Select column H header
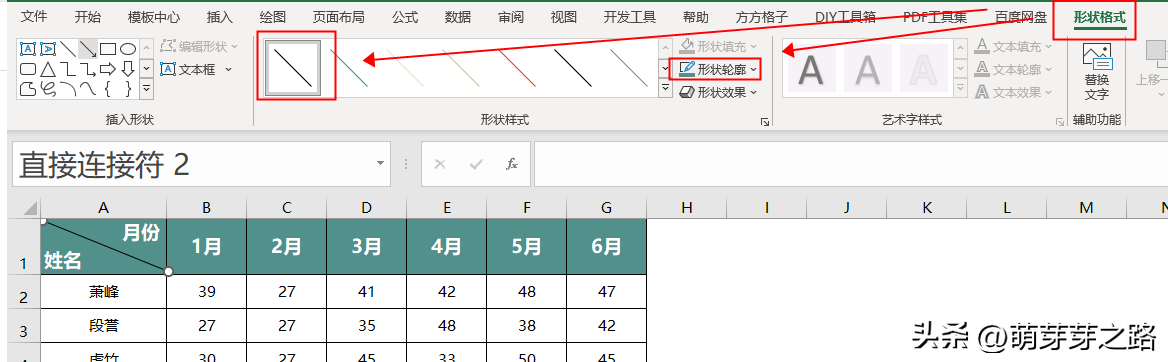This screenshot has width=1168, height=362. 687,209
